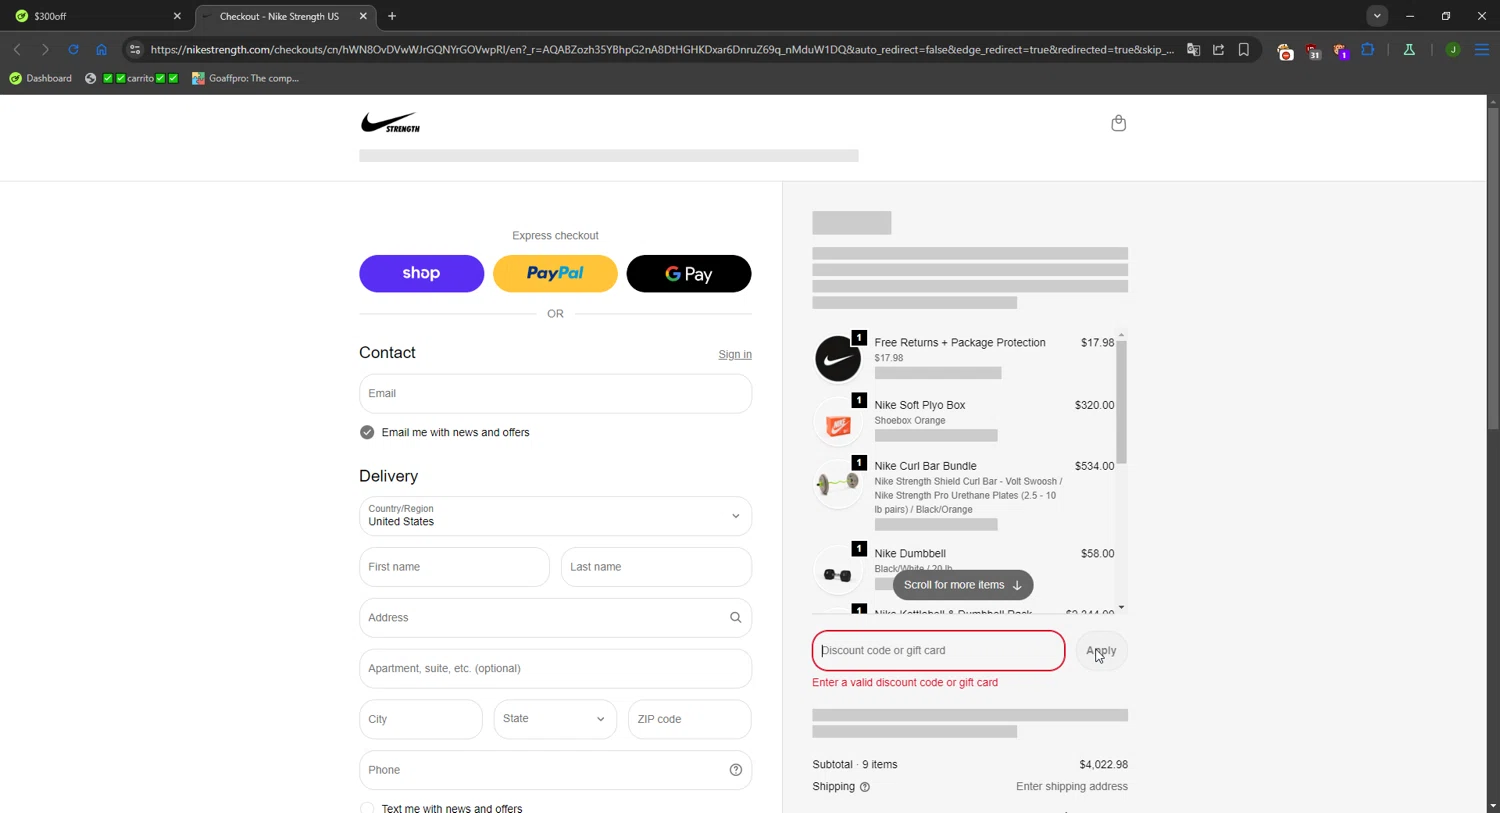Click the Apartment, suite field

[555, 669]
